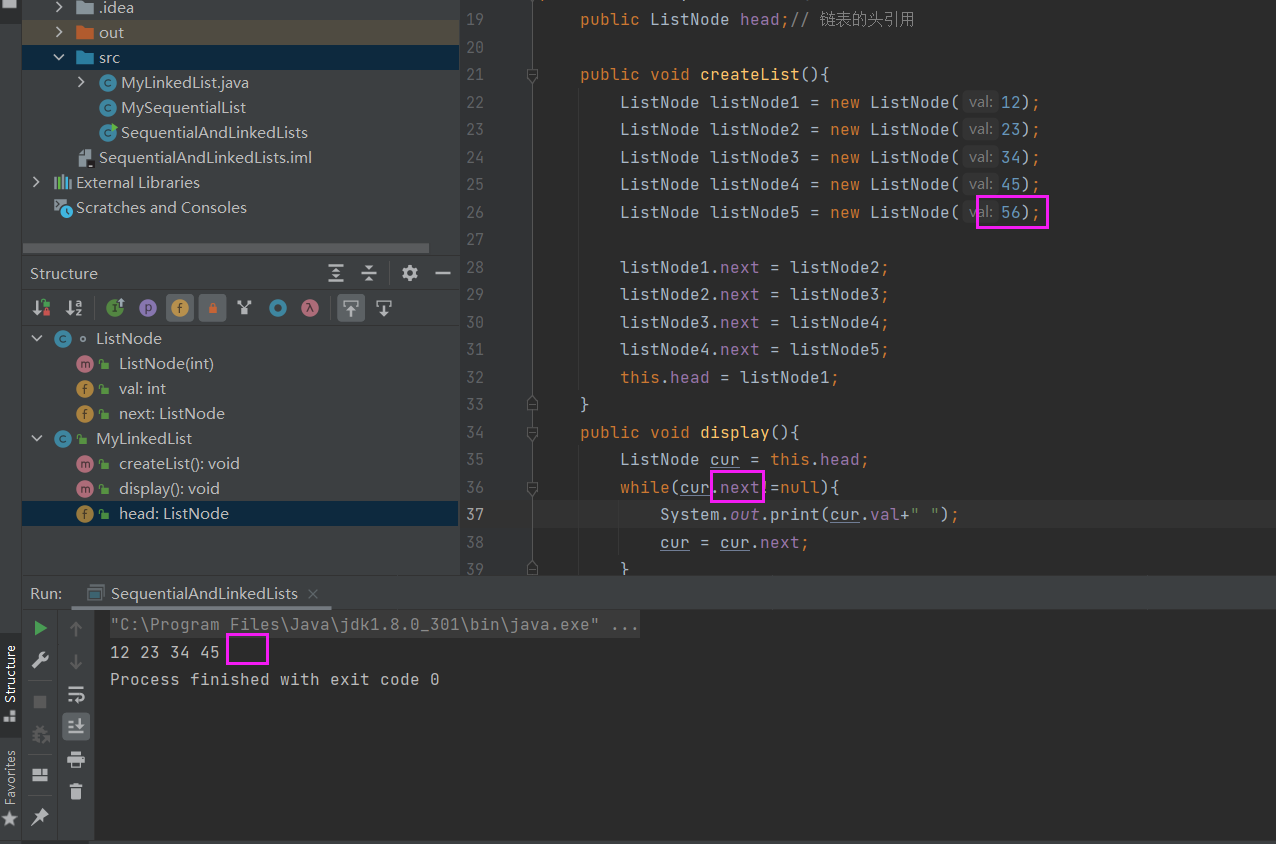This screenshot has width=1276, height=844.
Task: Toggle Show Non-Public members lock icon
Action: (213, 308)
